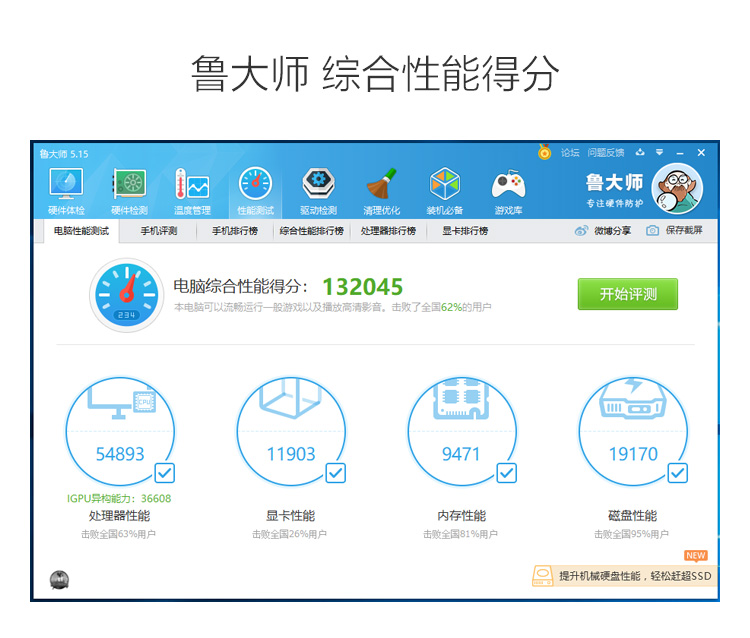Switch to 手机排行榜 tab
750x638 pixels.
235,231
